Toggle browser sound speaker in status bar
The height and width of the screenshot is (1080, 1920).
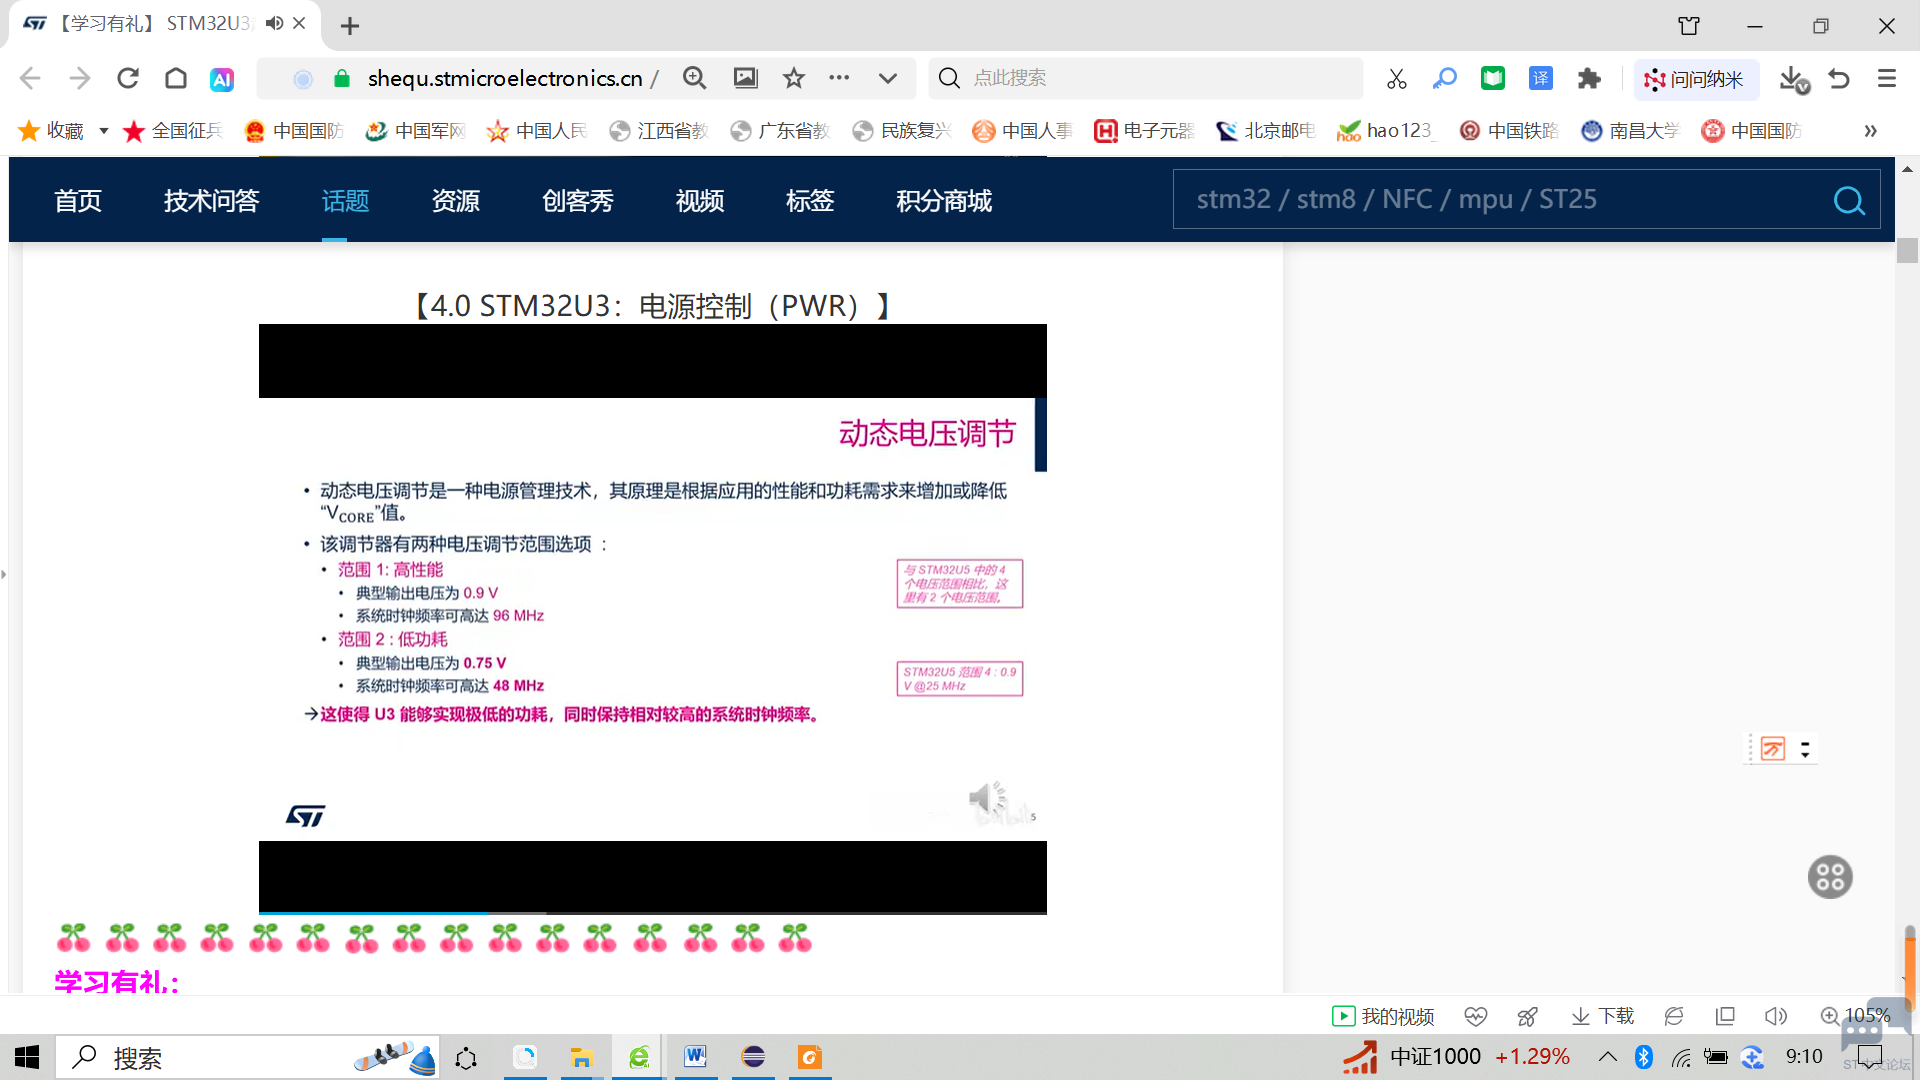(x=1776, y=1016)
